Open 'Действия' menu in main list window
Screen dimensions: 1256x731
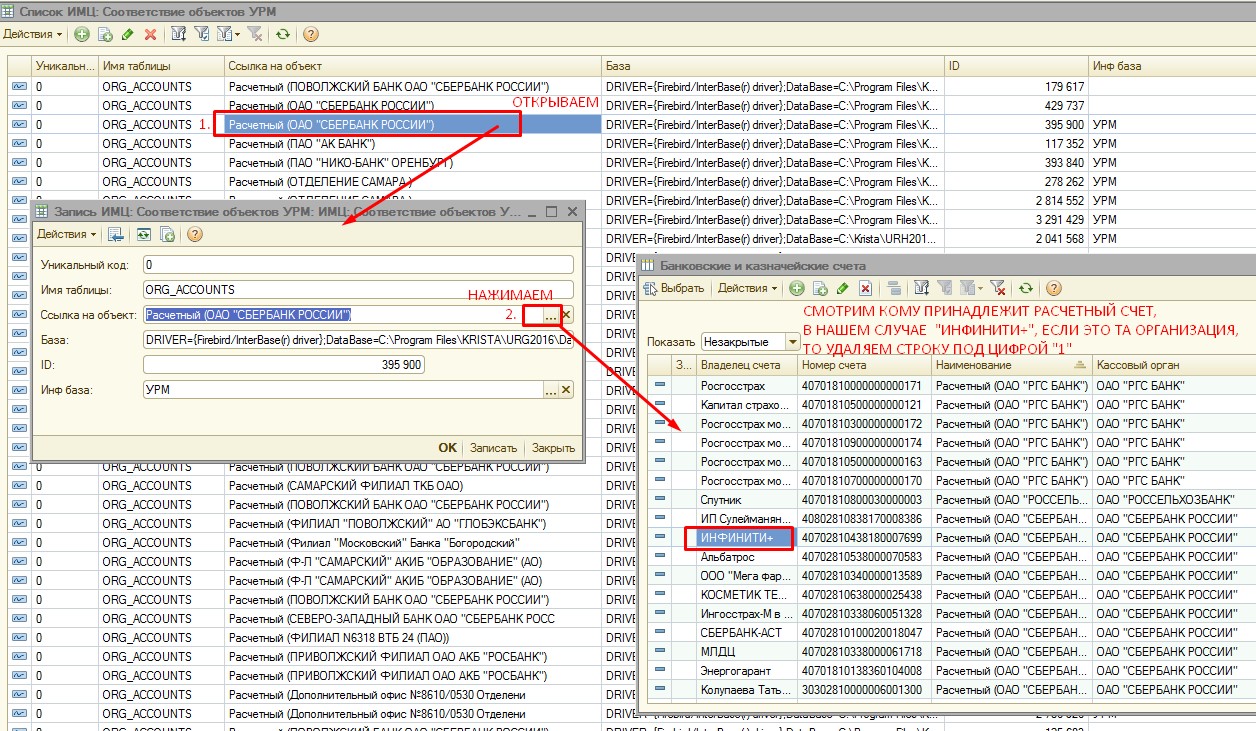point(32,34)
